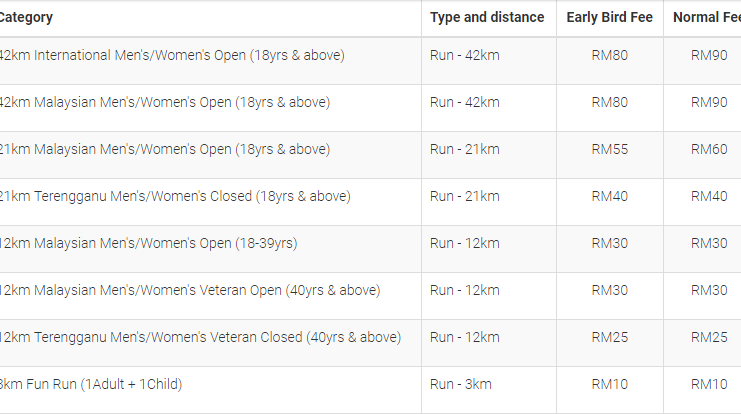Select the 12km Terengganu Veteran Closed category

[200, 337]
